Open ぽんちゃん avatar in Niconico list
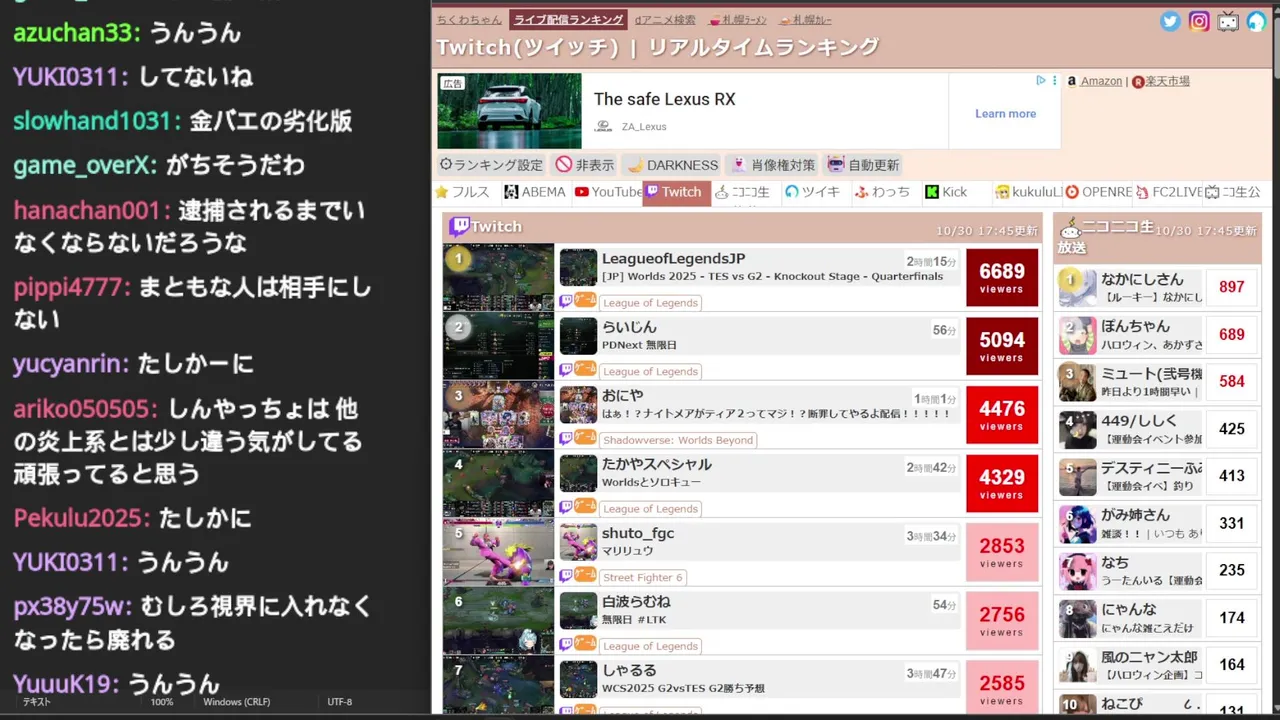Viewport: 1280px width, 720px height. 1078,334
